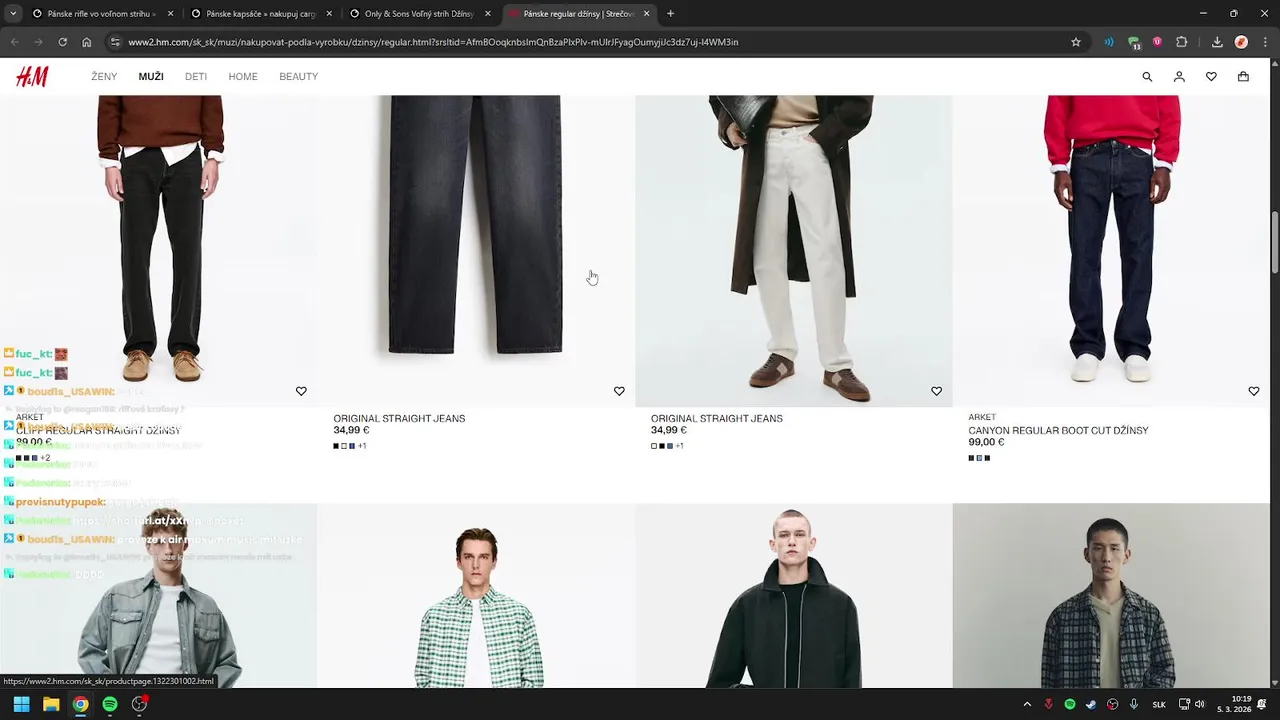
Task: Select first colour swatch of Canyon jeans
Action: click(971, 458)
